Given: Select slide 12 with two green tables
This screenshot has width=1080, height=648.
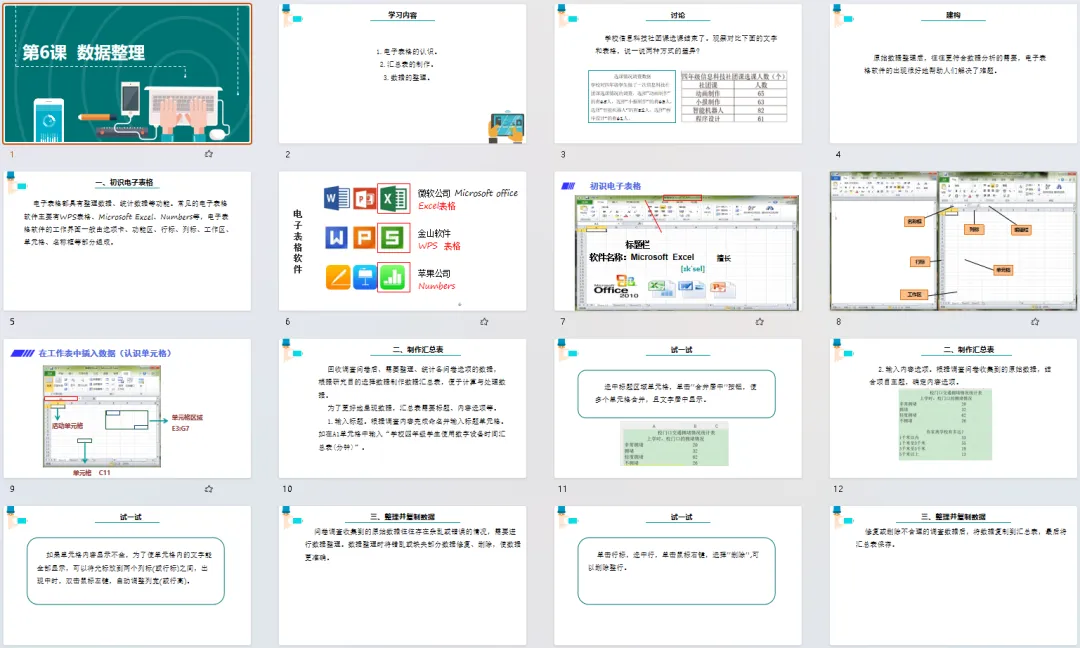Looking at the screenshot, I should [x=954, y=408].
